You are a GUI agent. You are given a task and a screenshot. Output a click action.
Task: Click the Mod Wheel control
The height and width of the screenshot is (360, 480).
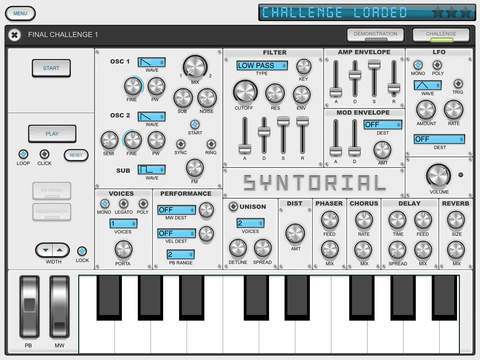click(x=60, y=307)
